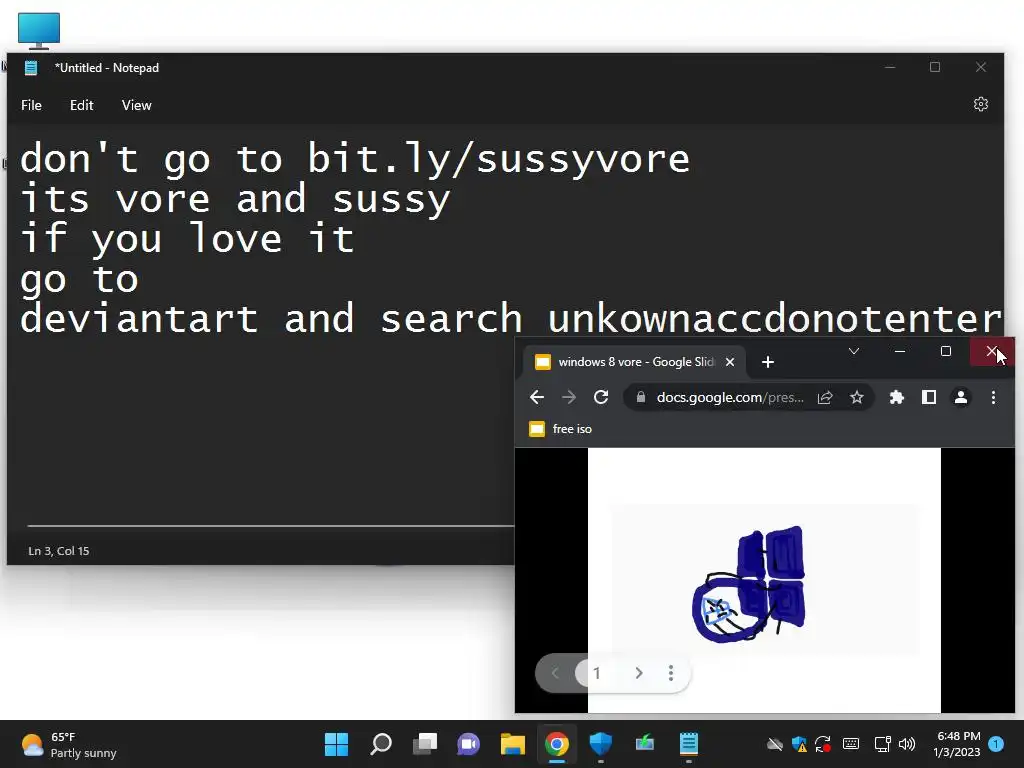
Task: Open the Edit menu in Notepad
Action: pyautogui.click(x=82, y=105)
